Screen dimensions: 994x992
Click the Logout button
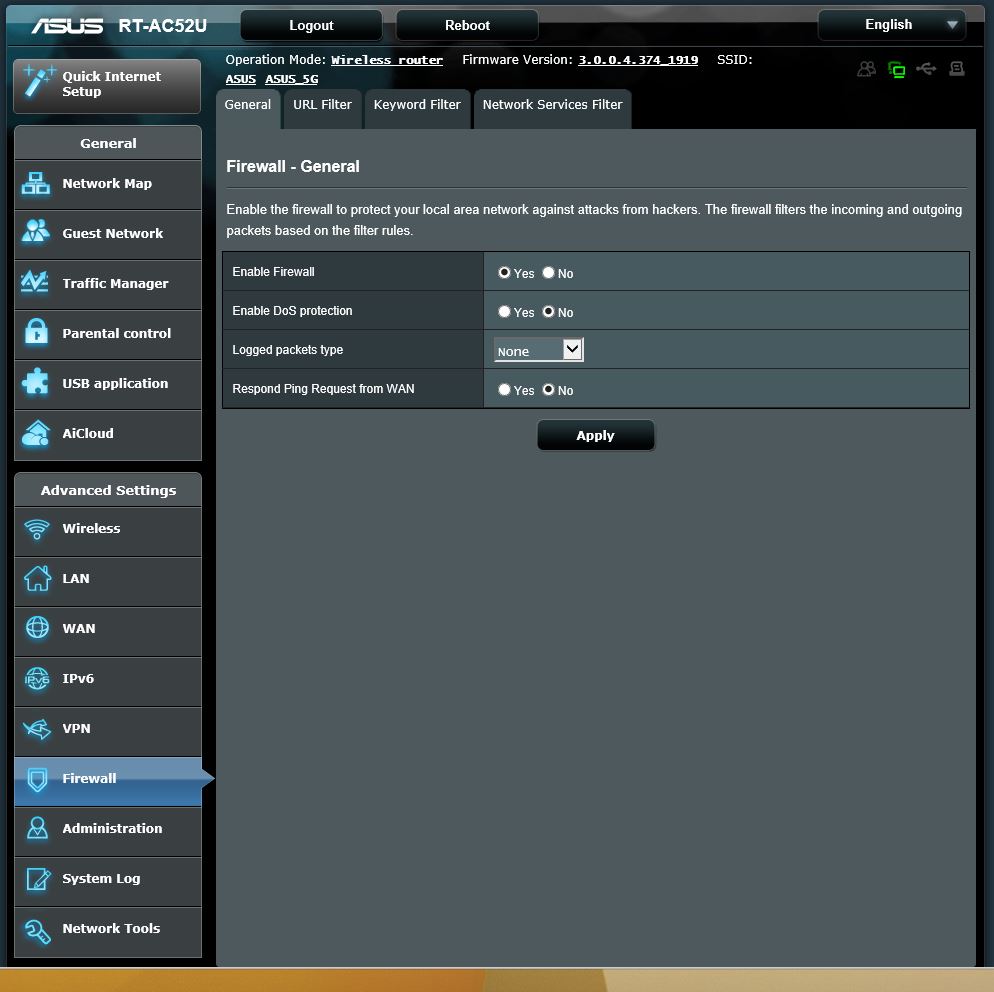[311, 25]
